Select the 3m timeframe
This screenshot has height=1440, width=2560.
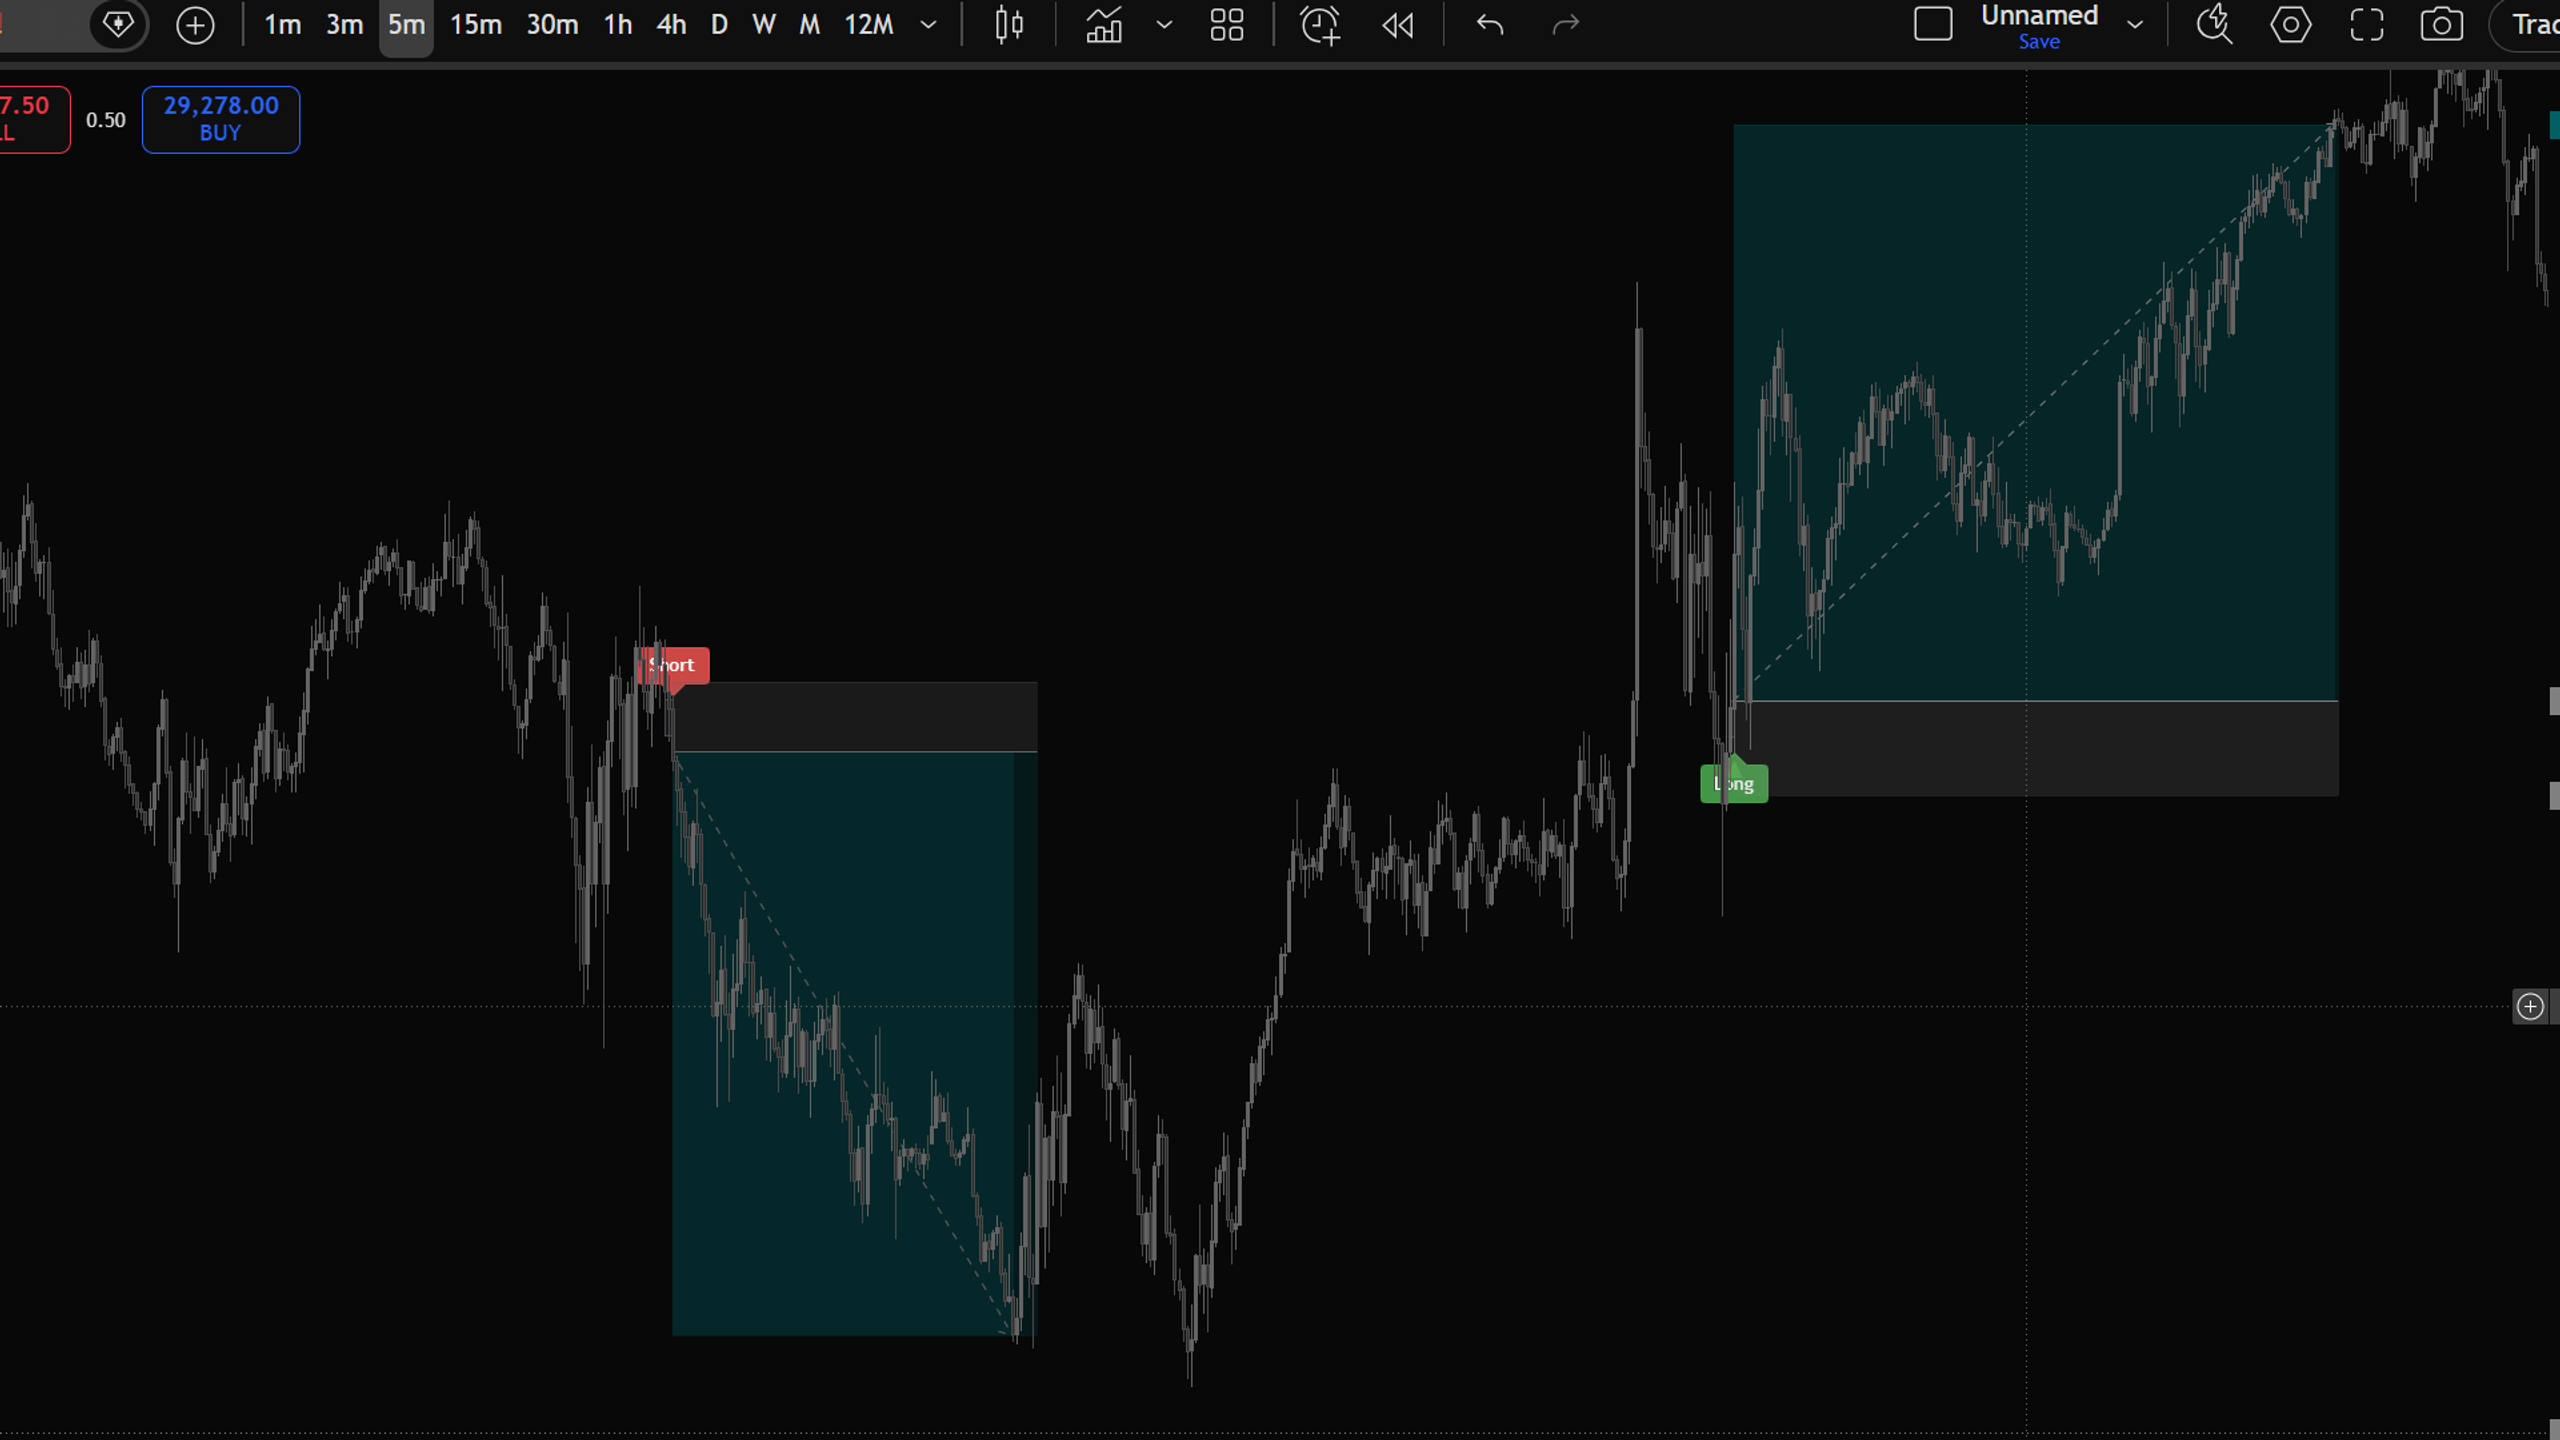(344, 25)
